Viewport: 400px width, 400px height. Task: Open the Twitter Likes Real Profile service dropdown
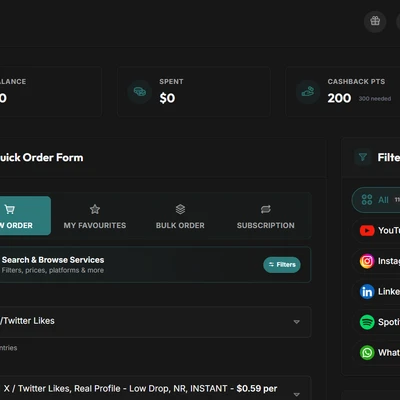155,389
